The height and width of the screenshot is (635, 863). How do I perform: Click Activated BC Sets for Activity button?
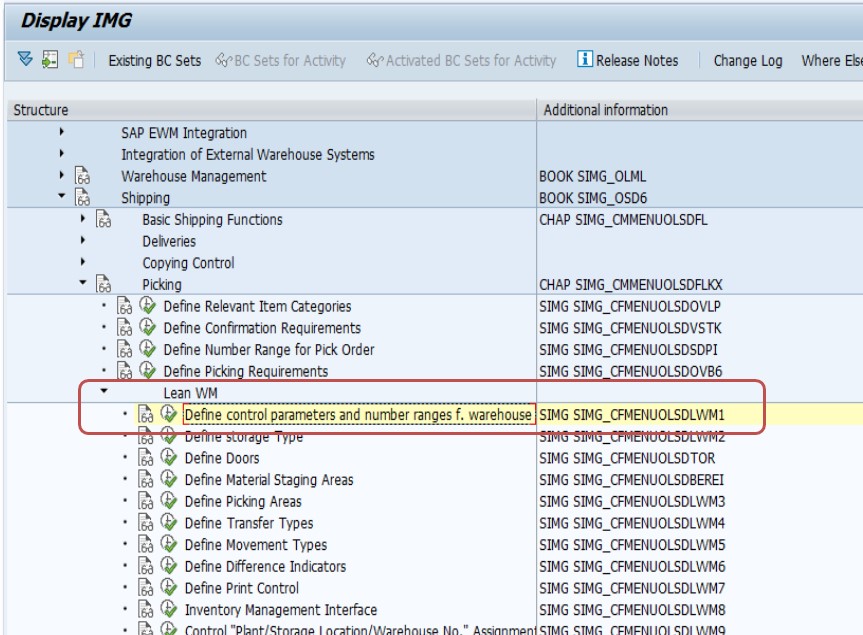462,61
